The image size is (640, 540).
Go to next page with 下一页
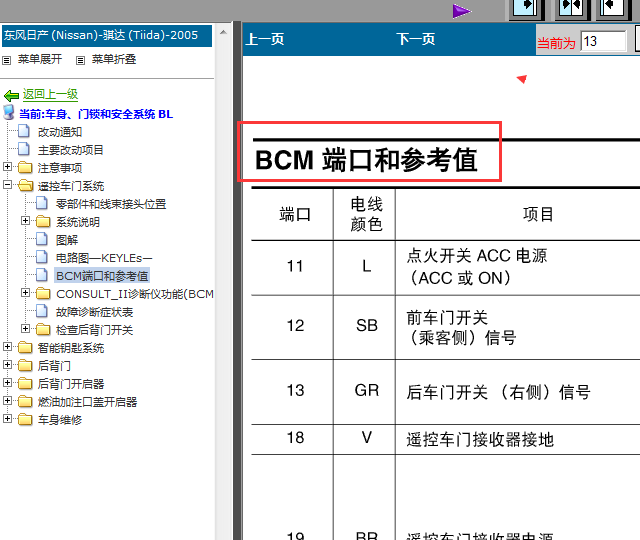click(x=416, y=39)
